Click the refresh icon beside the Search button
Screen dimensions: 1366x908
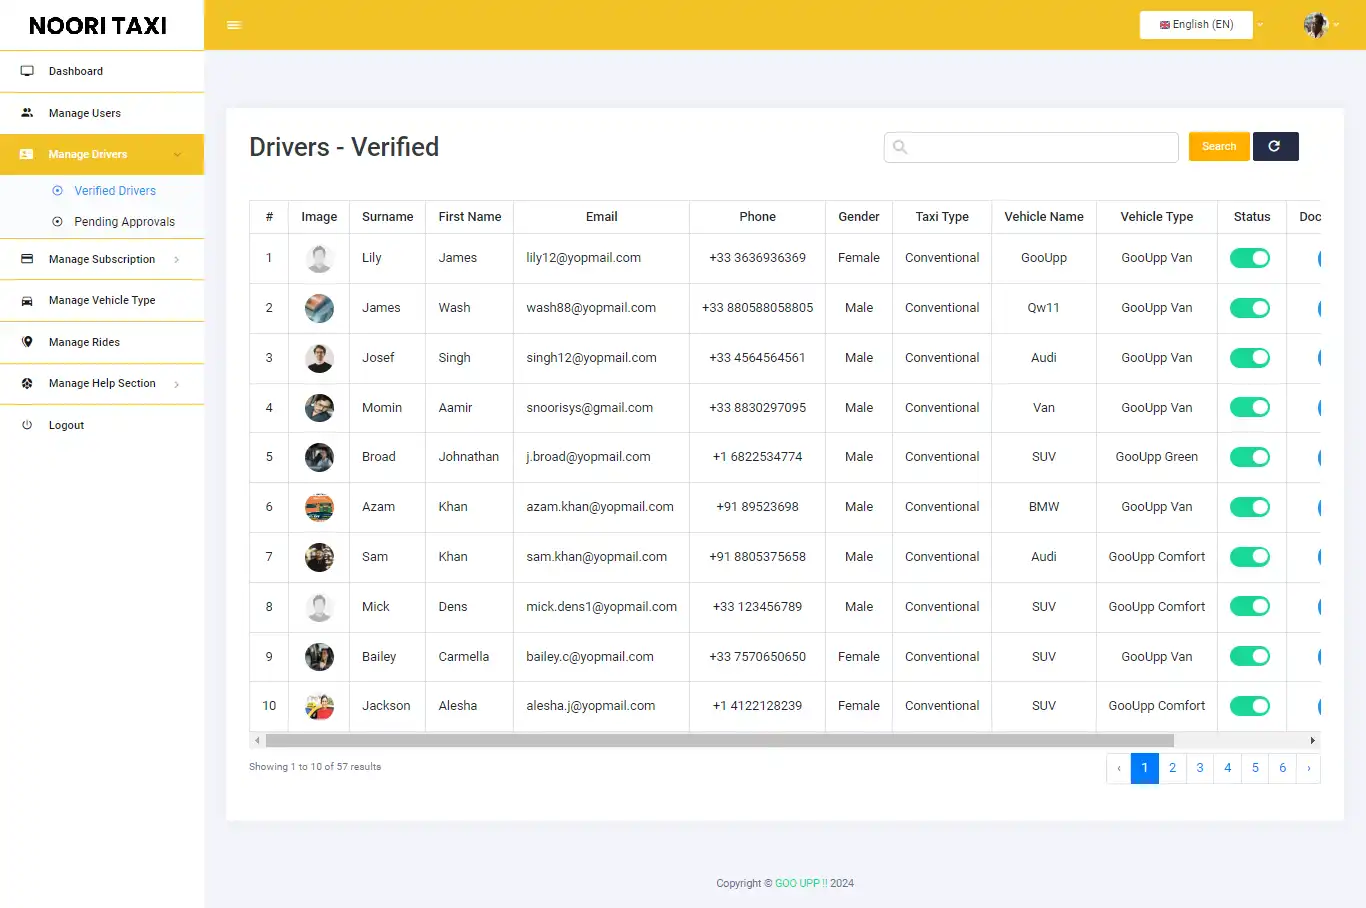pos(1275,146)
